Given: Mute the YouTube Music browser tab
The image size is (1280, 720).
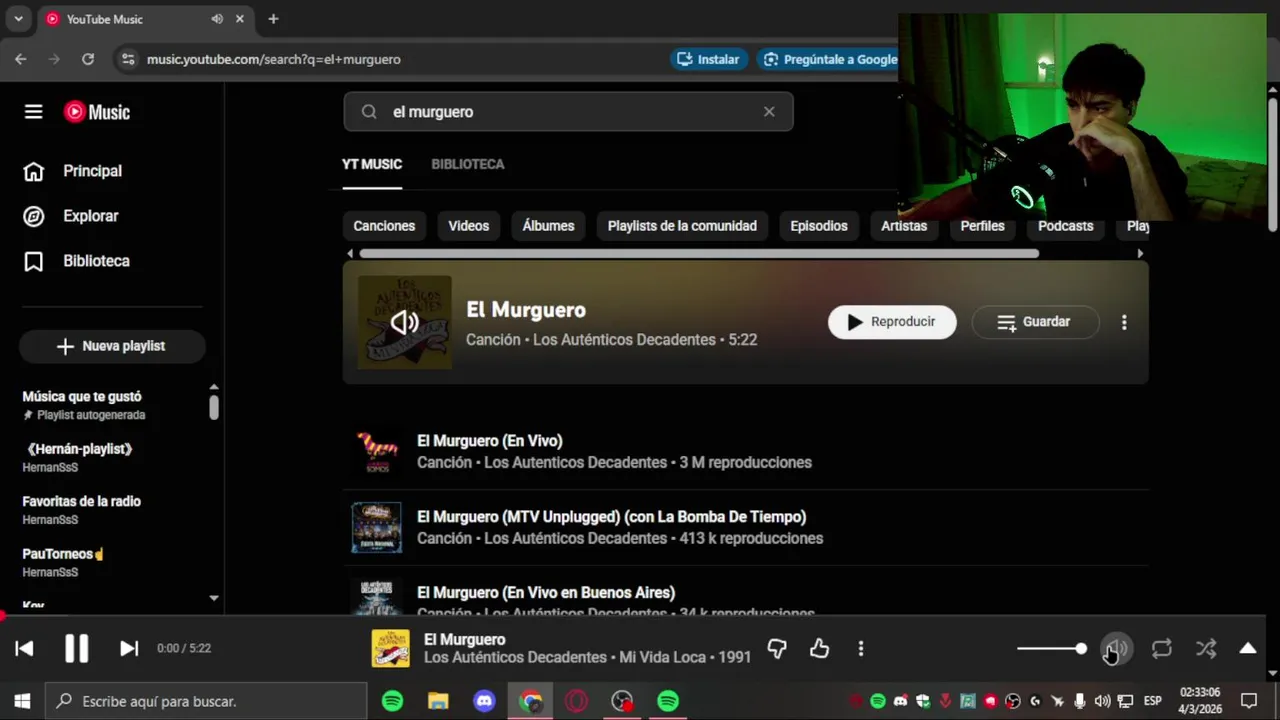Looking at the screenshot, I should pos(217,19).
